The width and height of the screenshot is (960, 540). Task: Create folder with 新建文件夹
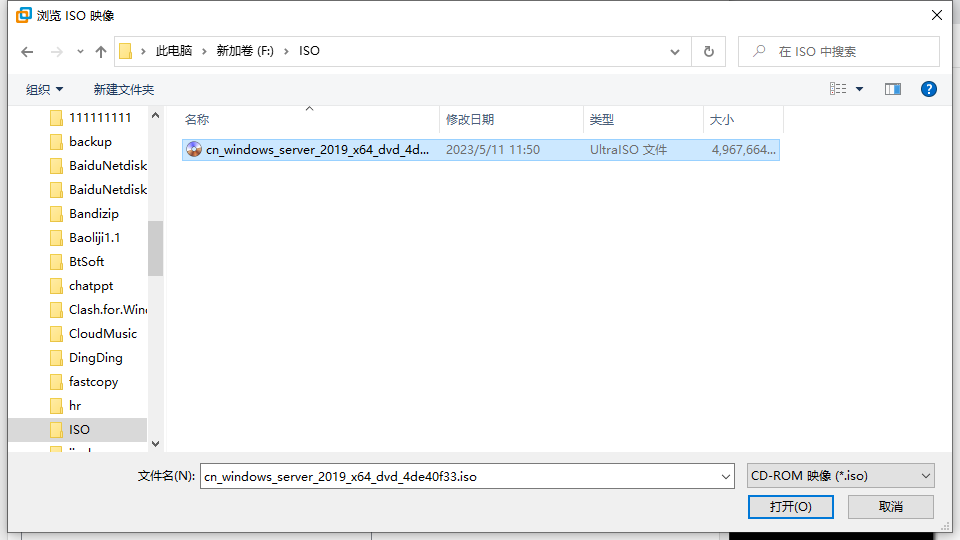click(124, 89)
